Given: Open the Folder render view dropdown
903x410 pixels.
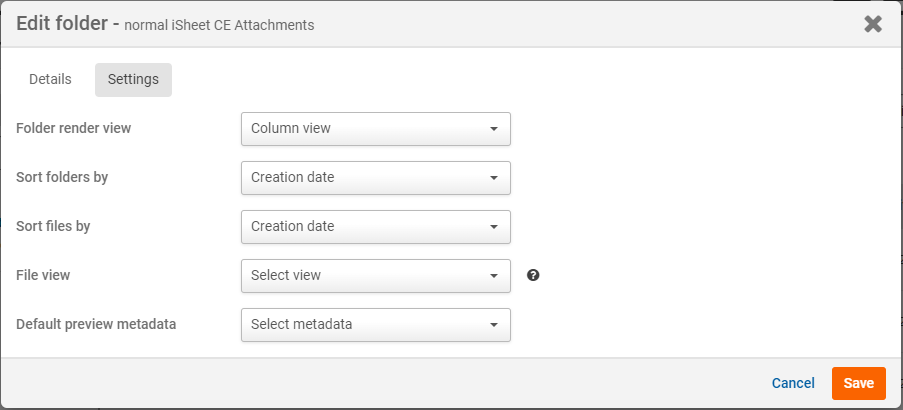Looking at the screenshot, I should click(x=375, y=129).
